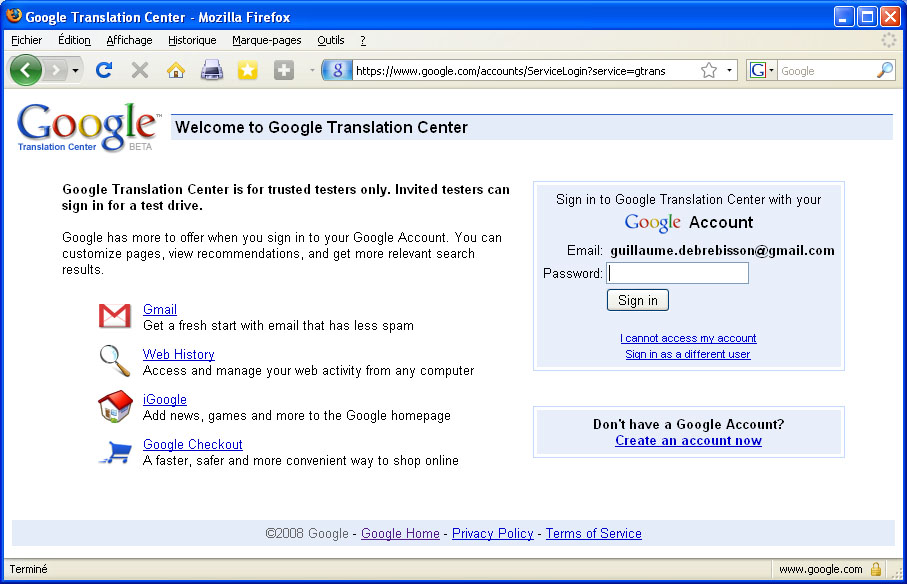
Task: Click the Firefox icon in the title bar
Action: pyautogui.click(x=14, y=16)
